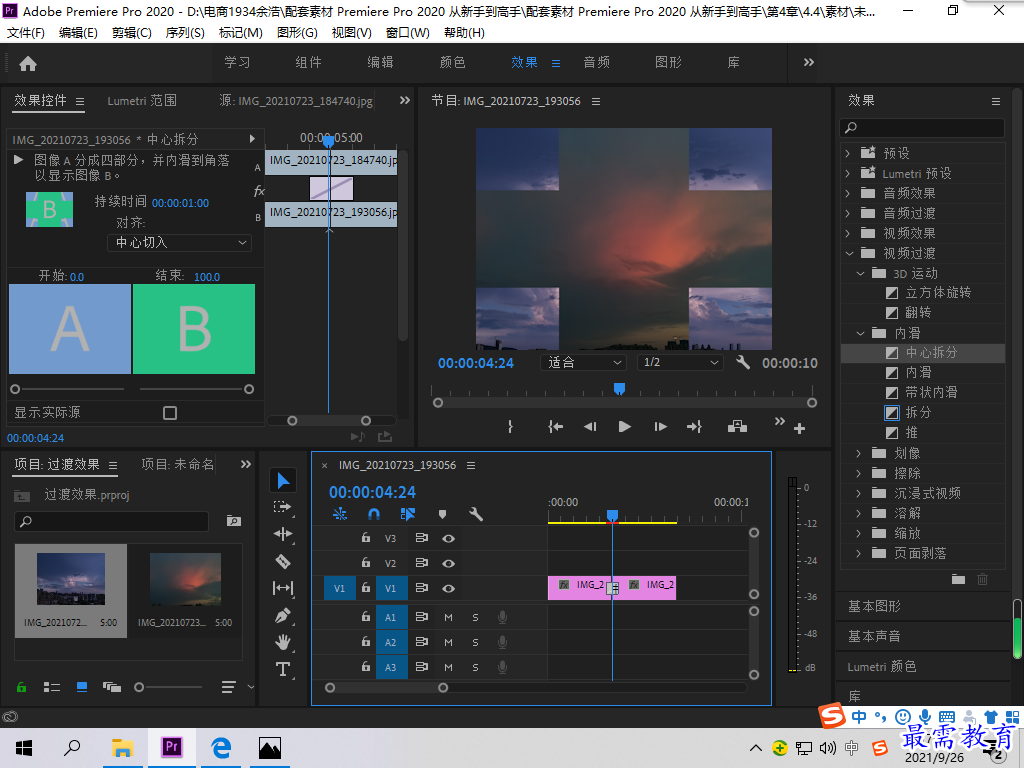Viewport: 1024px width, 768px height.
Task: Select the Ripple Edit tool
Action: [283, 534]
